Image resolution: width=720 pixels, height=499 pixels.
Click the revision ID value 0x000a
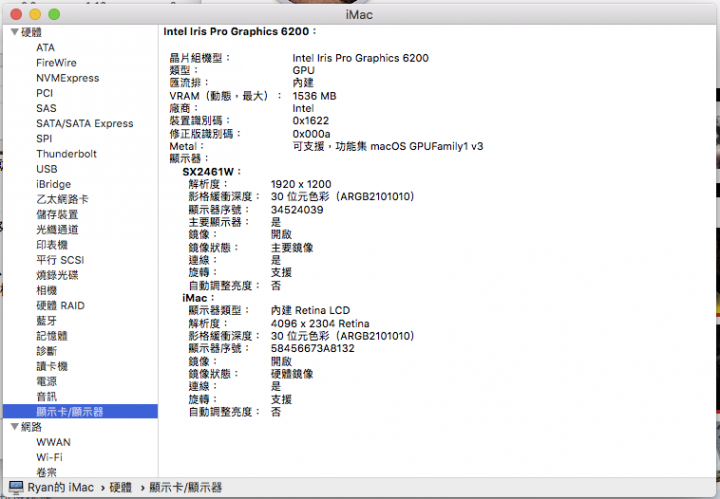tap(311, 134)
